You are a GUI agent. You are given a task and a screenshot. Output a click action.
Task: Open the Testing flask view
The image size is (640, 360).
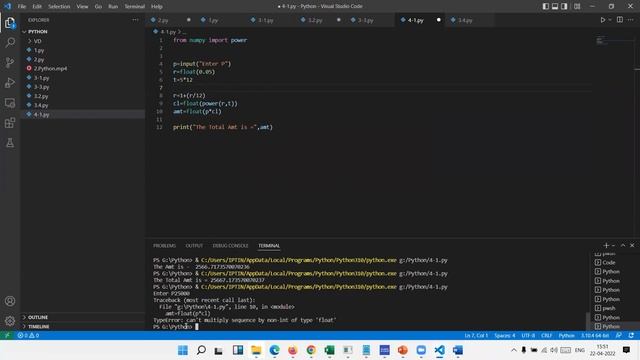(10, 142)
